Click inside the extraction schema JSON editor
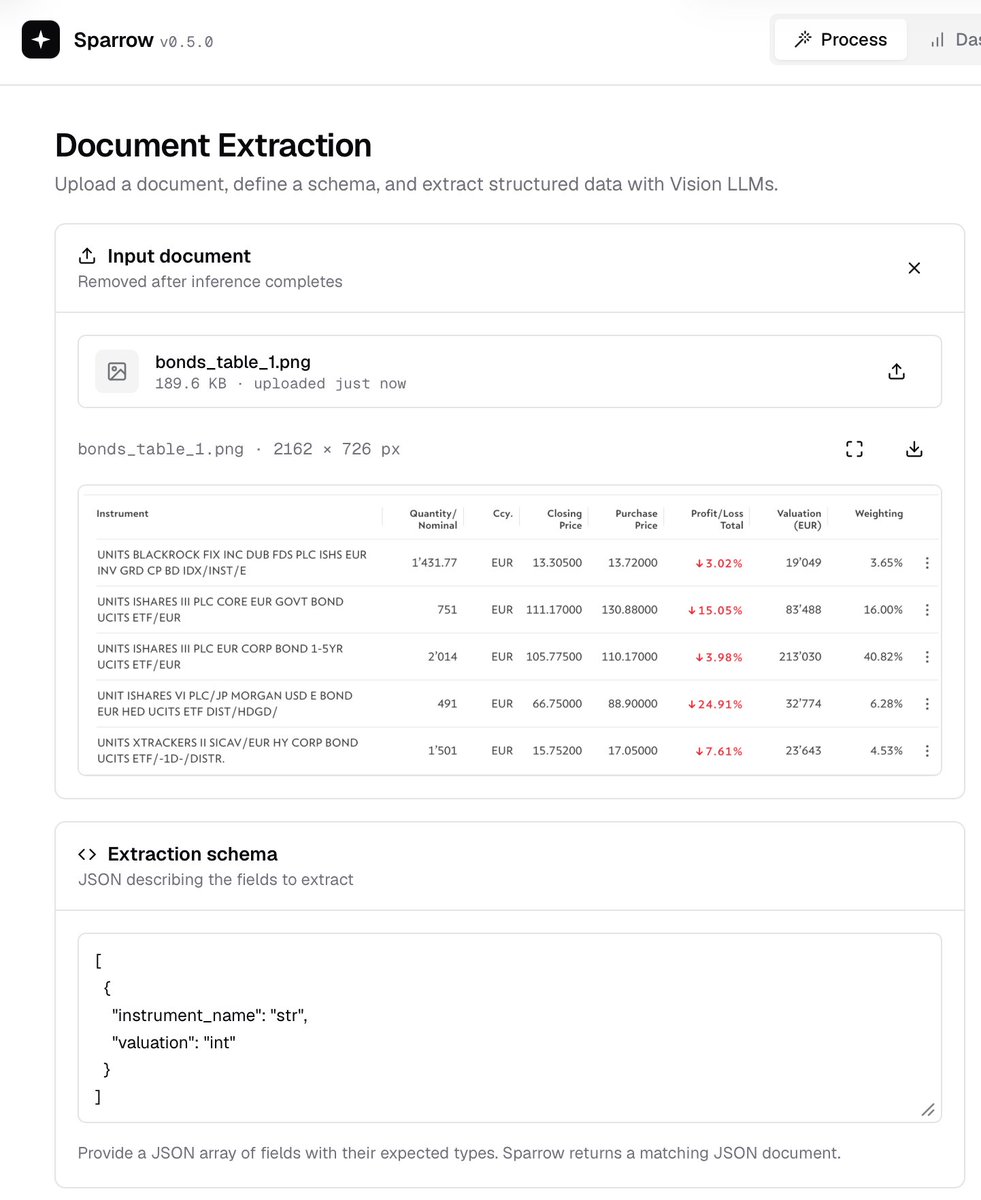The height and width of the screenshot is (1200, 981). click(510, 1028)
